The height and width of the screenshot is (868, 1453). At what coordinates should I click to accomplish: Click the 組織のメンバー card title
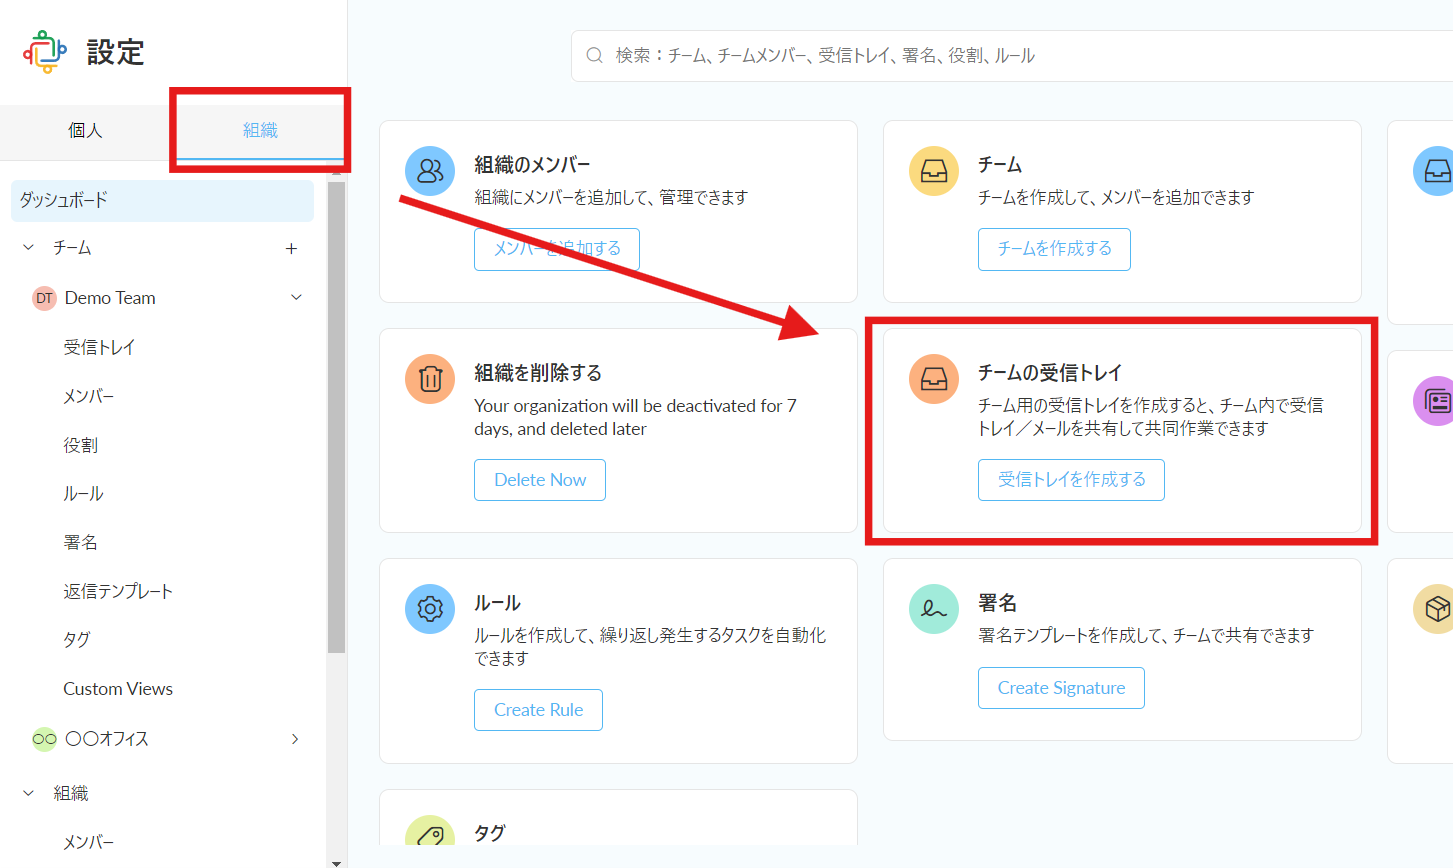(x=532, y=165)
